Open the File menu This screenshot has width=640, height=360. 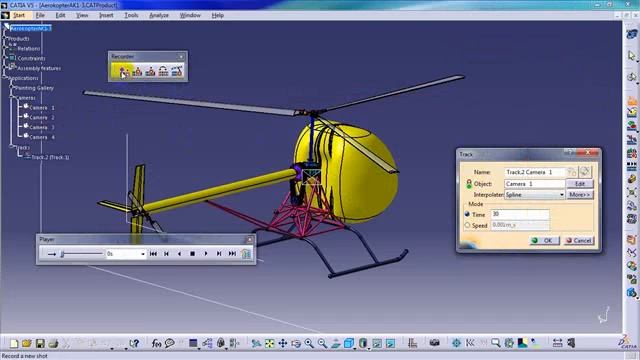tap(40, 15)
